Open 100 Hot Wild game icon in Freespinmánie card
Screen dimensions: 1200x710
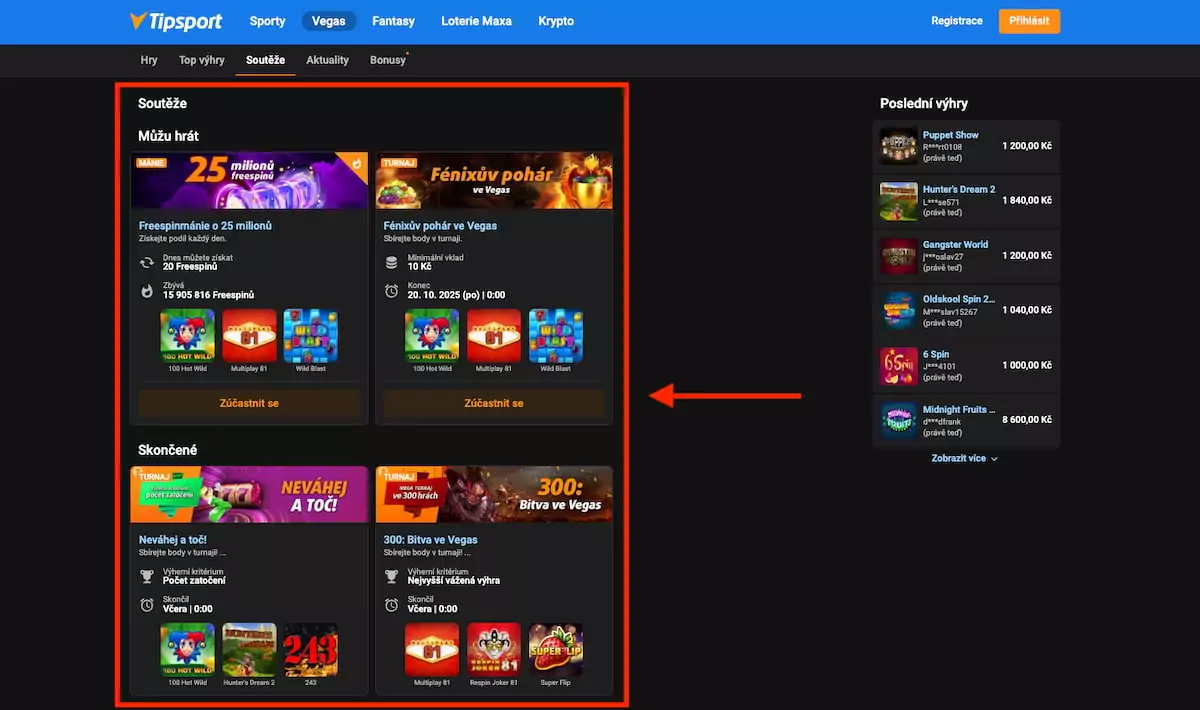(x=187, y=335)
